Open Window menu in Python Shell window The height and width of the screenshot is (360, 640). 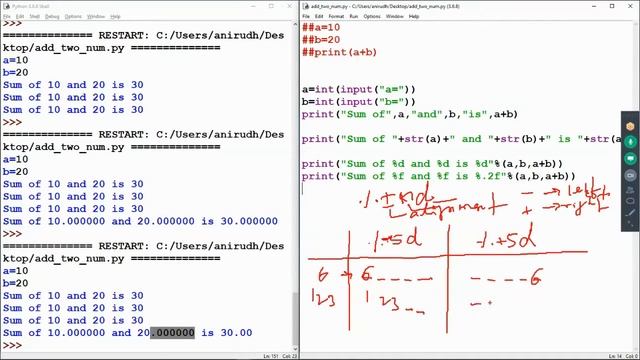96,16
